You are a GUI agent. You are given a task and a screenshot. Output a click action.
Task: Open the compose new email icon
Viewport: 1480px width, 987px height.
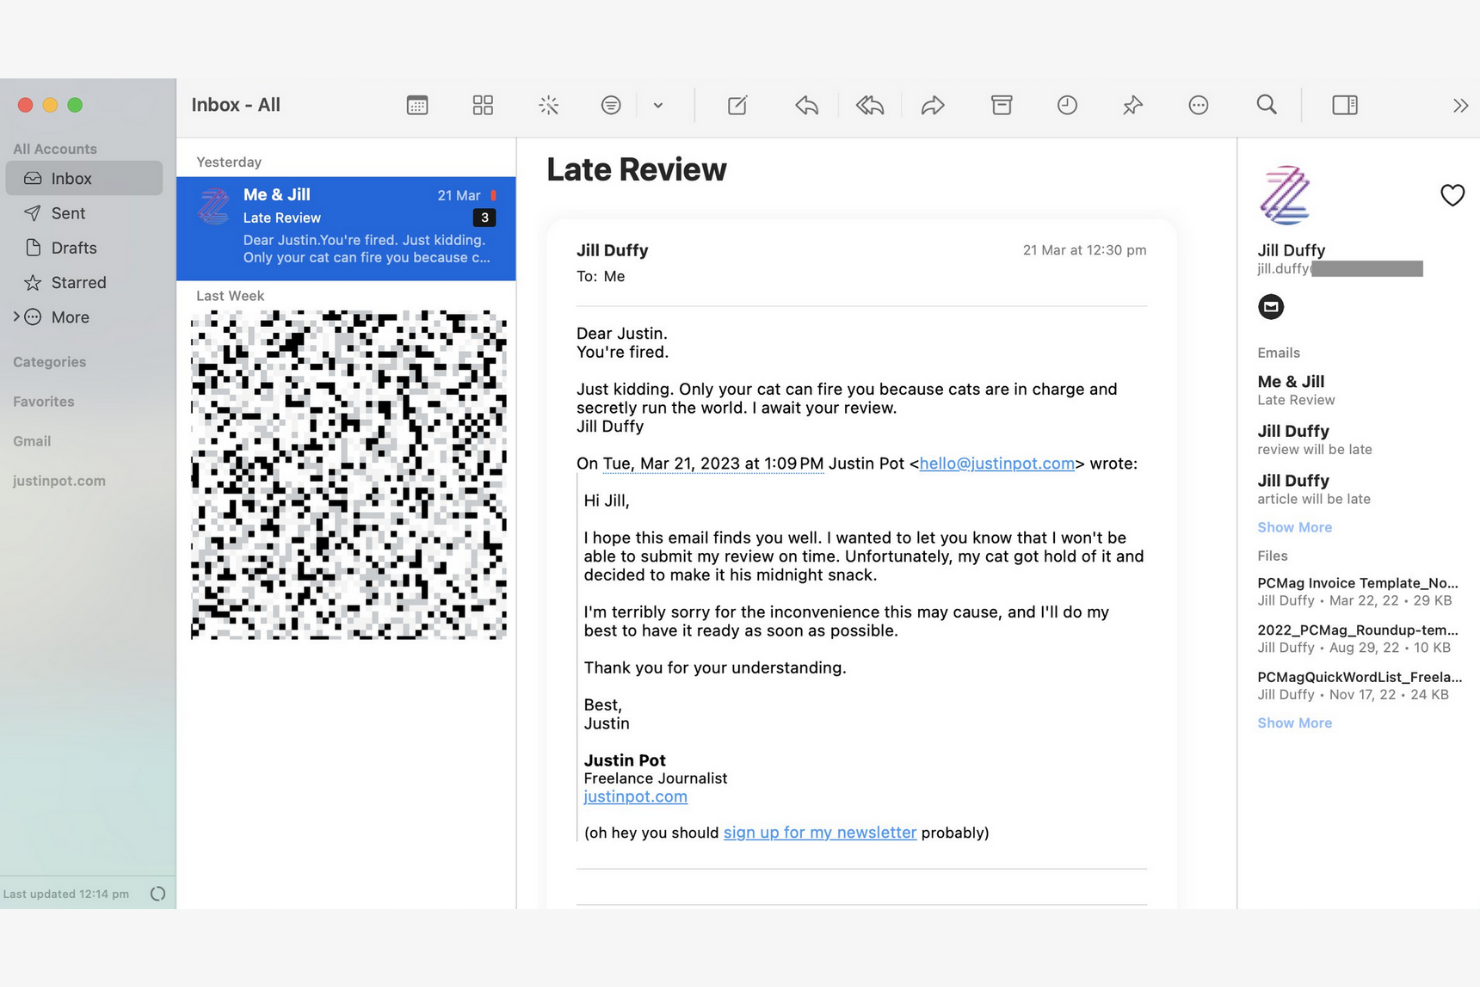(x=737, y=104)
